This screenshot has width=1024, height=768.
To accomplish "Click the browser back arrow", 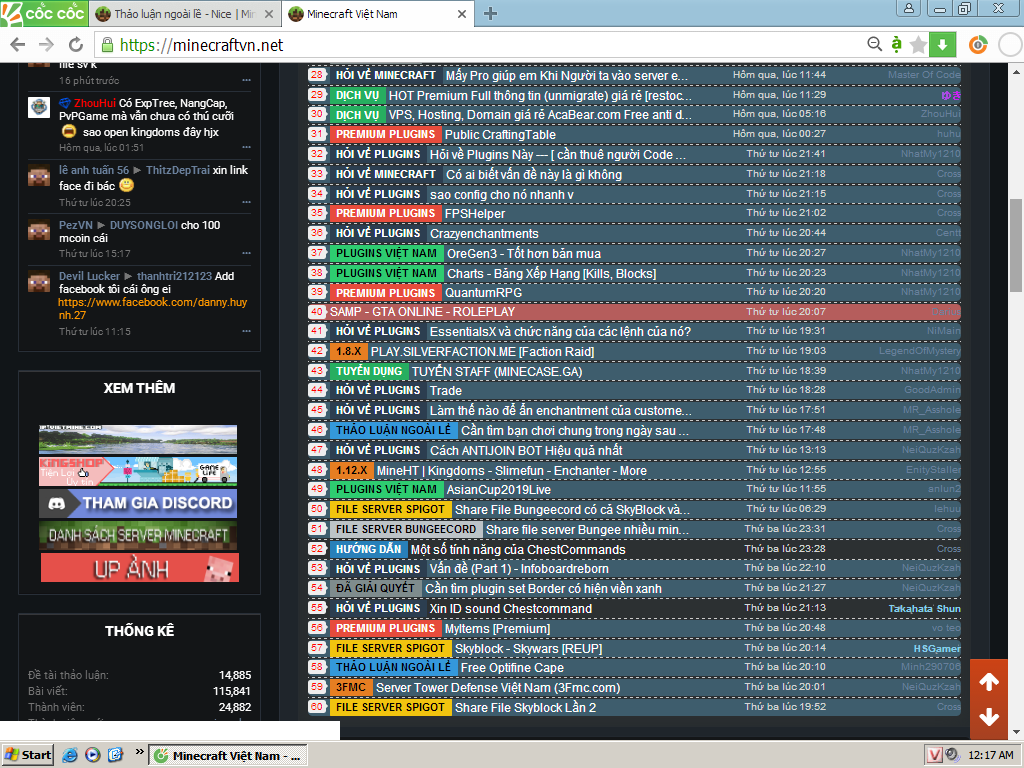I will point(18,45).
